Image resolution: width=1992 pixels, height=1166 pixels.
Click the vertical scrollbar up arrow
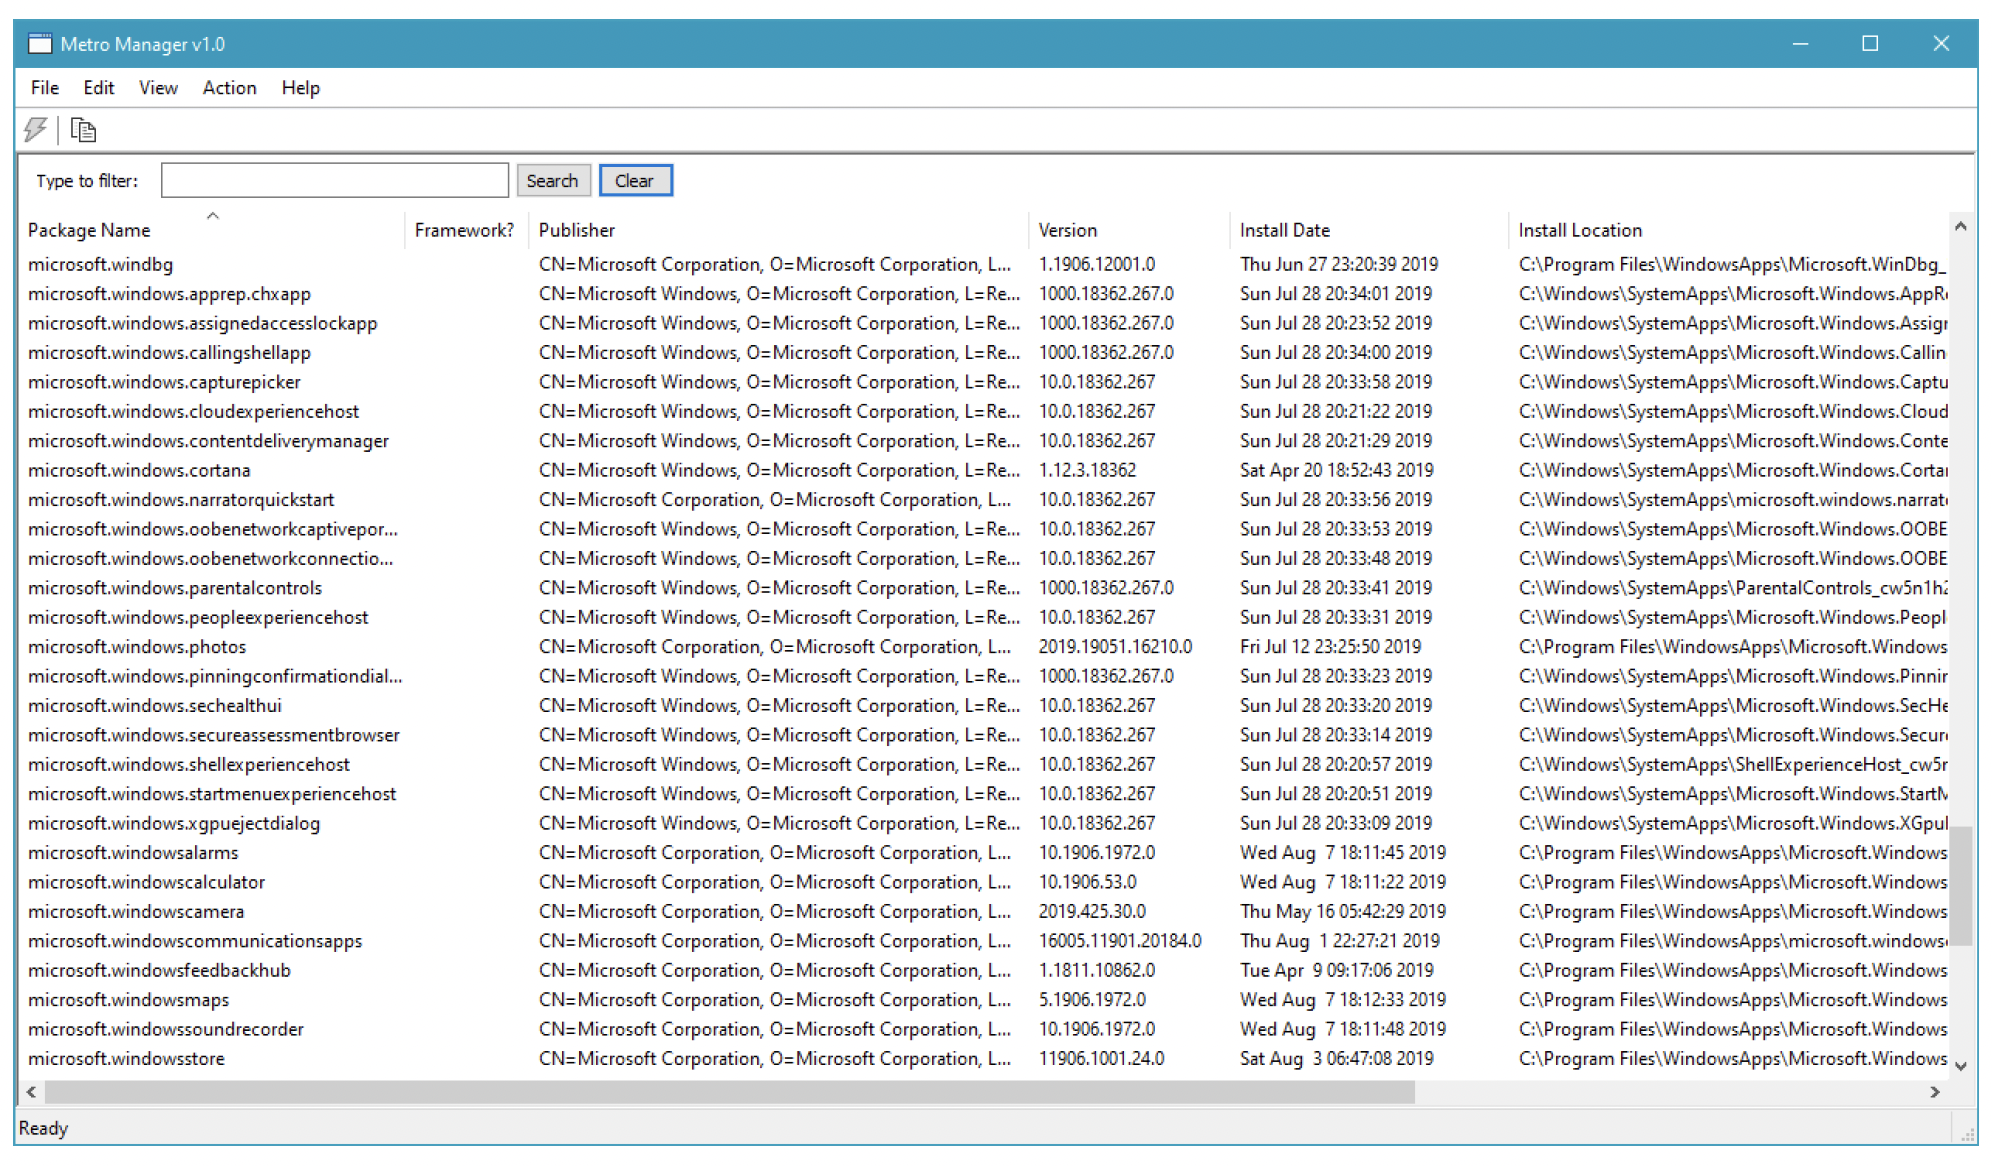pos(1960,227)
